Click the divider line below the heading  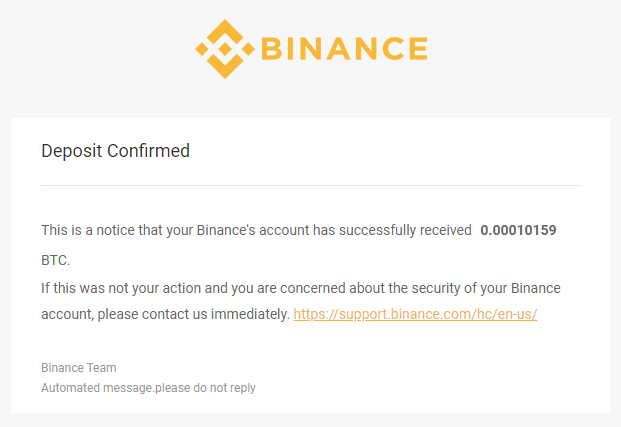(310, 186)
